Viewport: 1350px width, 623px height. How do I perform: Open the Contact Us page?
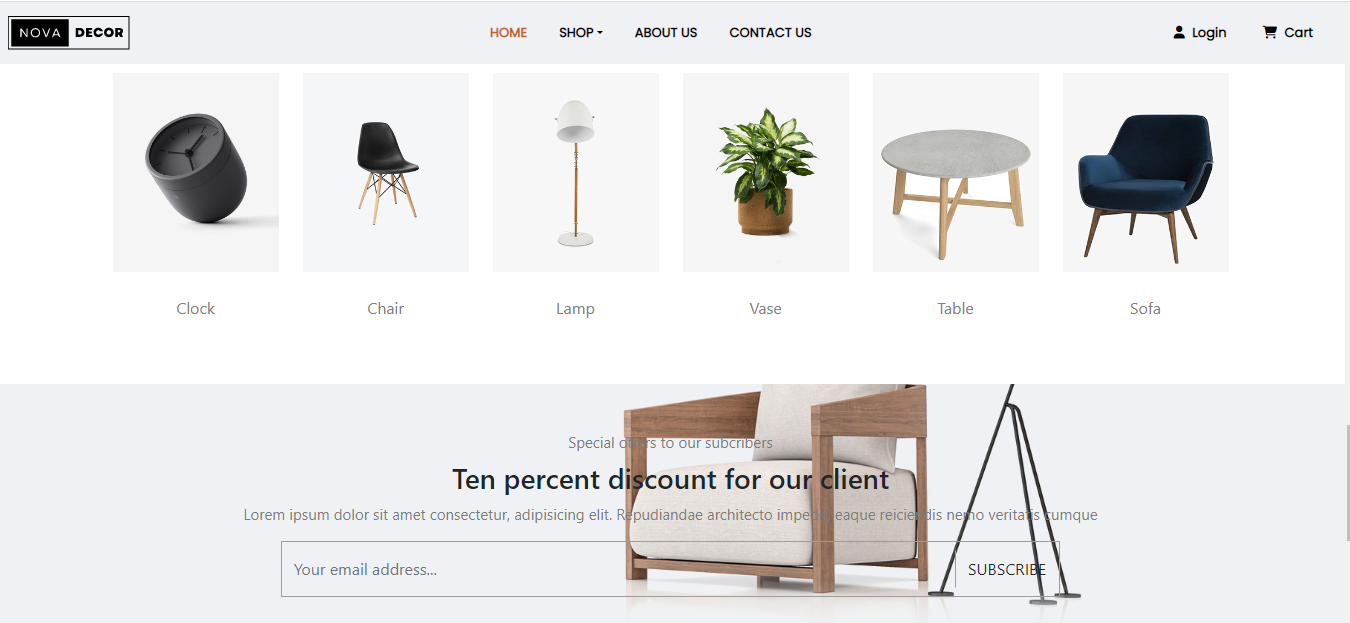tap(770, 33)
